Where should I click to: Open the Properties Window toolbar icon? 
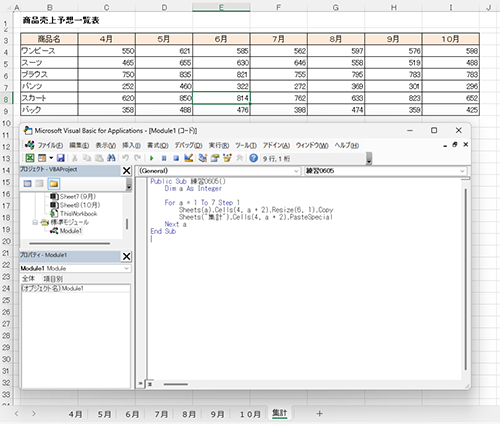point(215,158)
